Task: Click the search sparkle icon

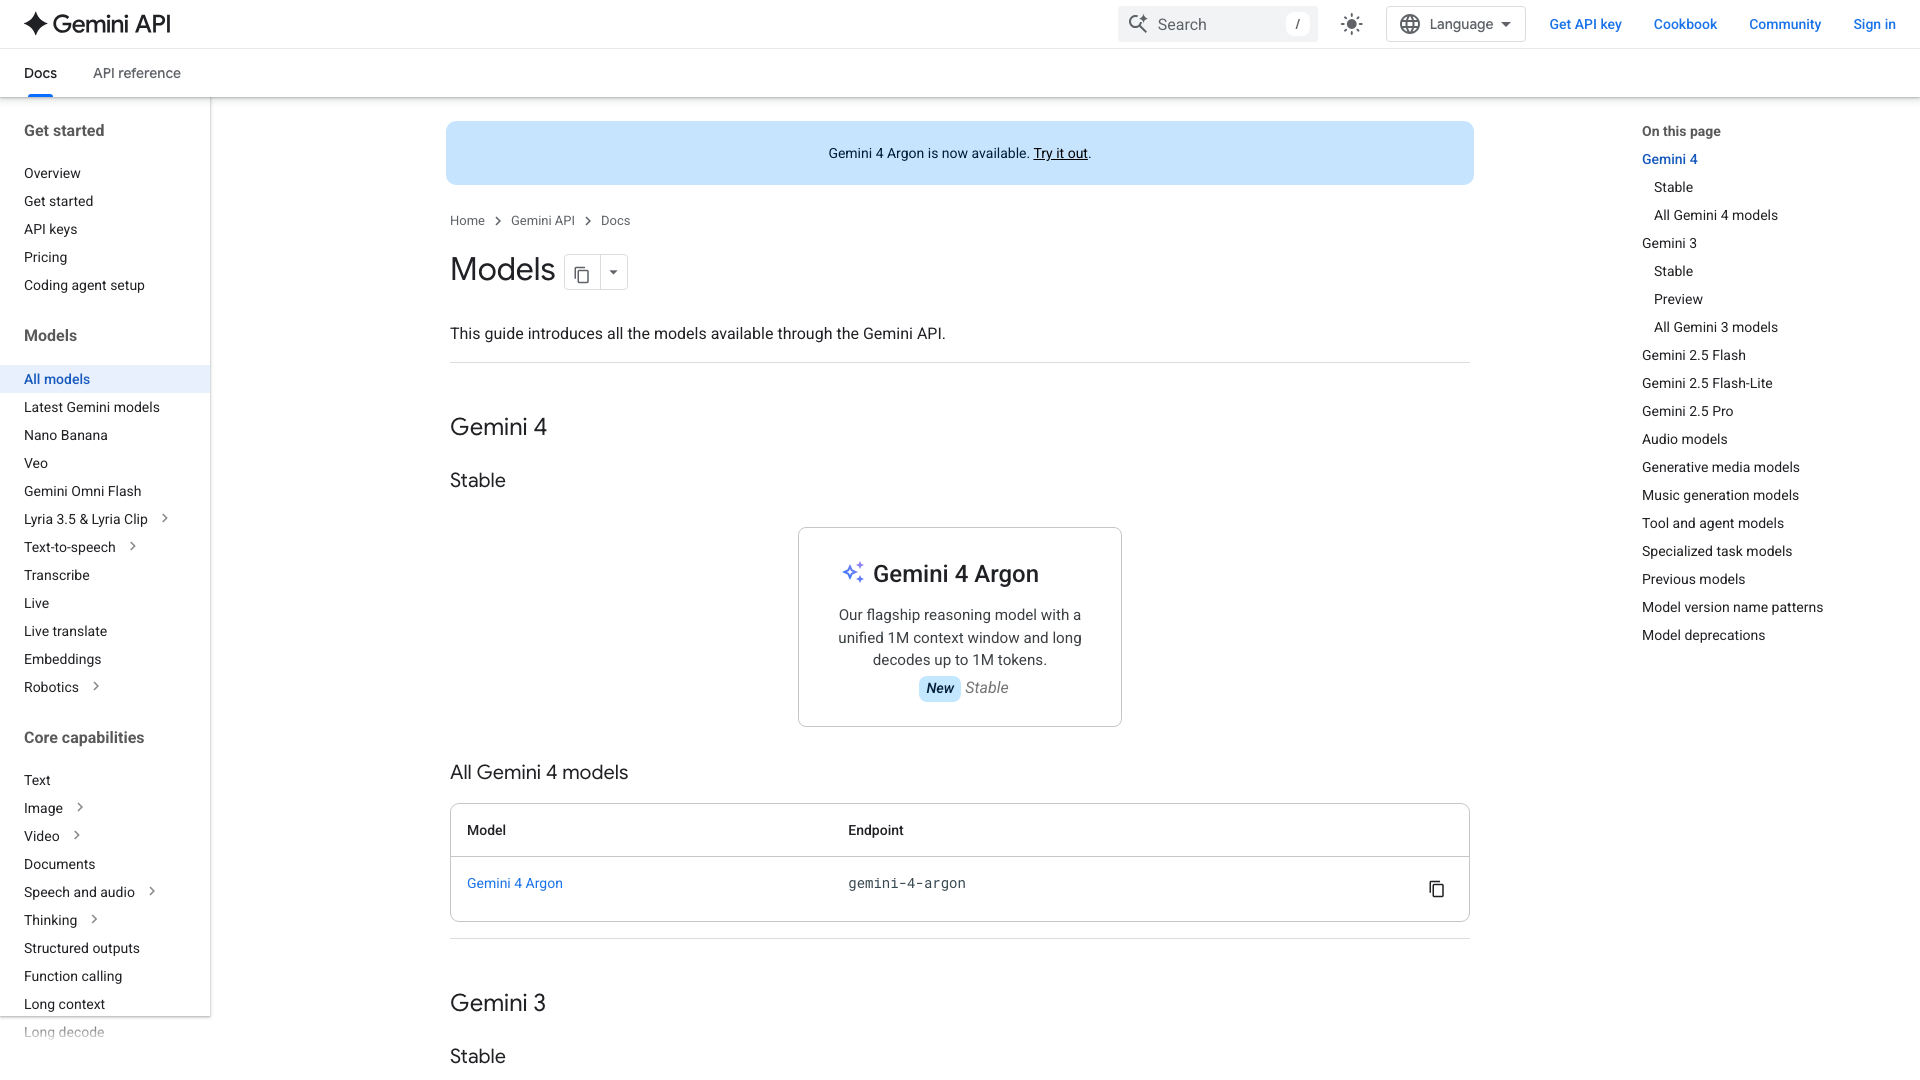Action: point(1138,24)
